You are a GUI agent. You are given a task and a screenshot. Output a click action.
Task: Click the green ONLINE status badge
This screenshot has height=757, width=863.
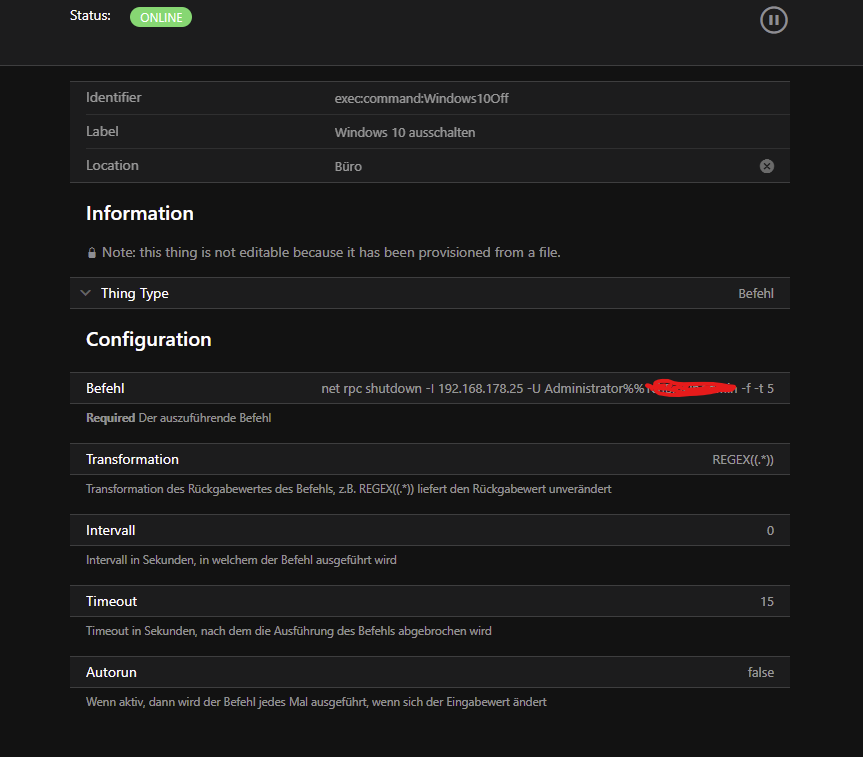[160, 17]
